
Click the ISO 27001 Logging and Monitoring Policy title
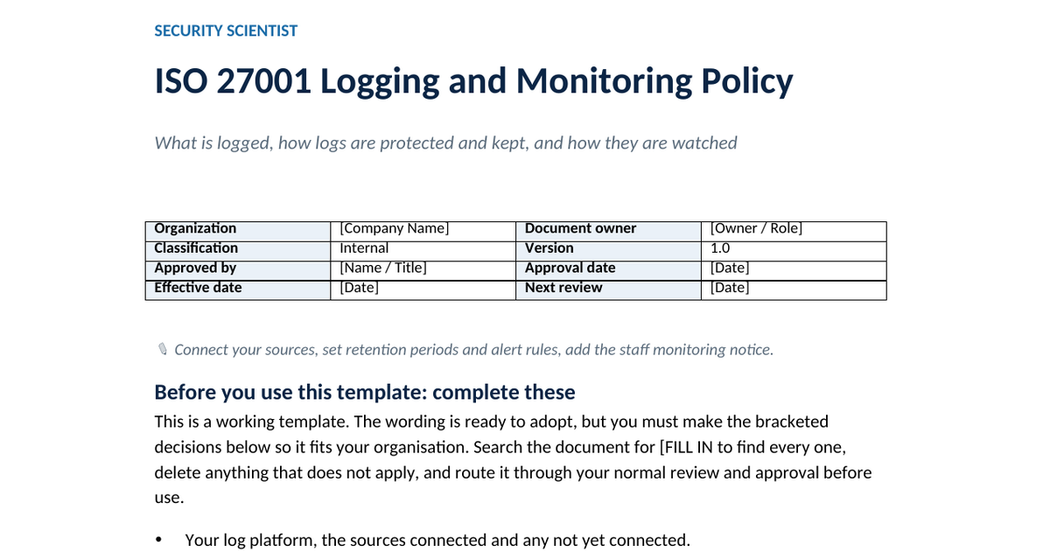tap(473, 82)
